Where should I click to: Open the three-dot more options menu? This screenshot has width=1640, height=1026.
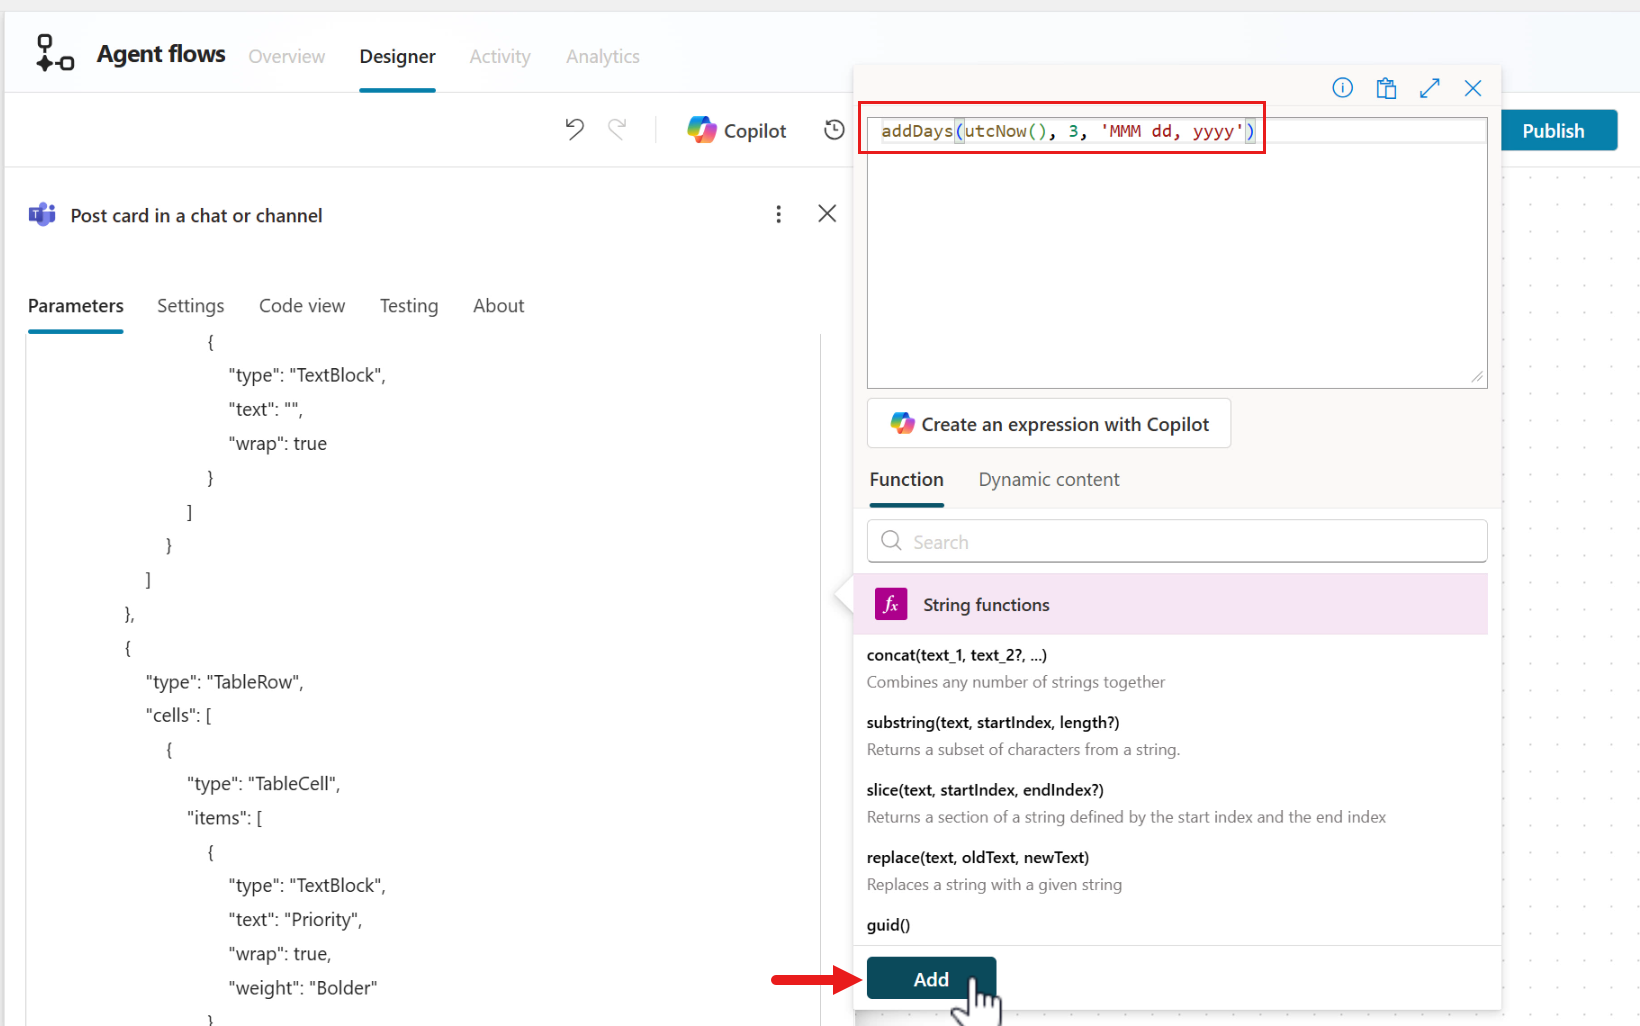tap(778, 214)
